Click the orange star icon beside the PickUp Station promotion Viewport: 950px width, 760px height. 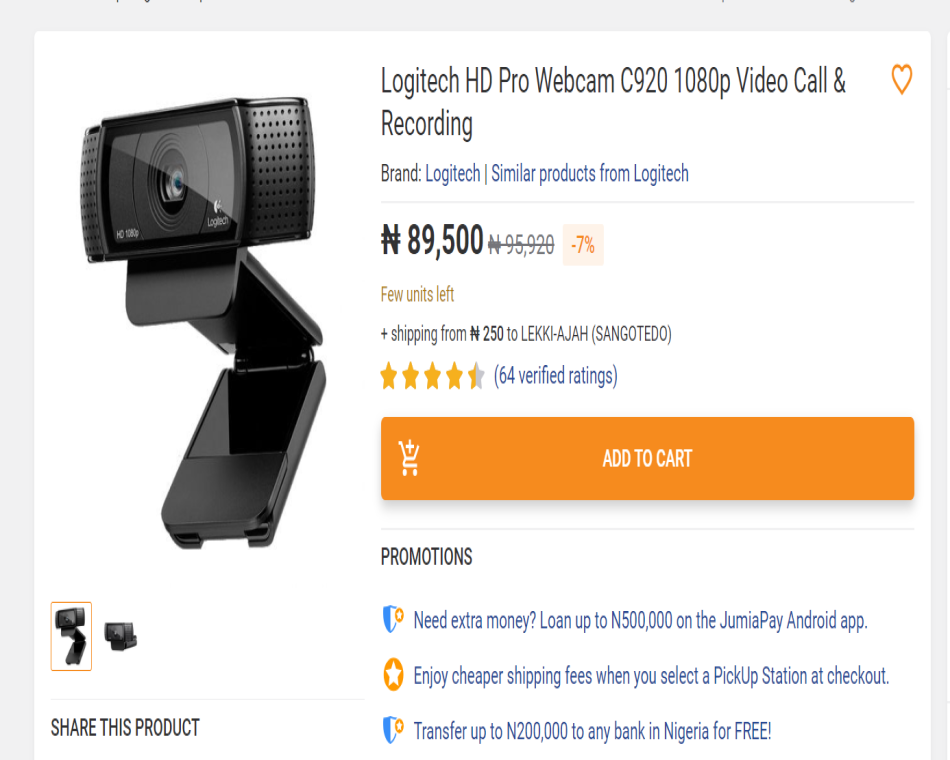point(393,675)
